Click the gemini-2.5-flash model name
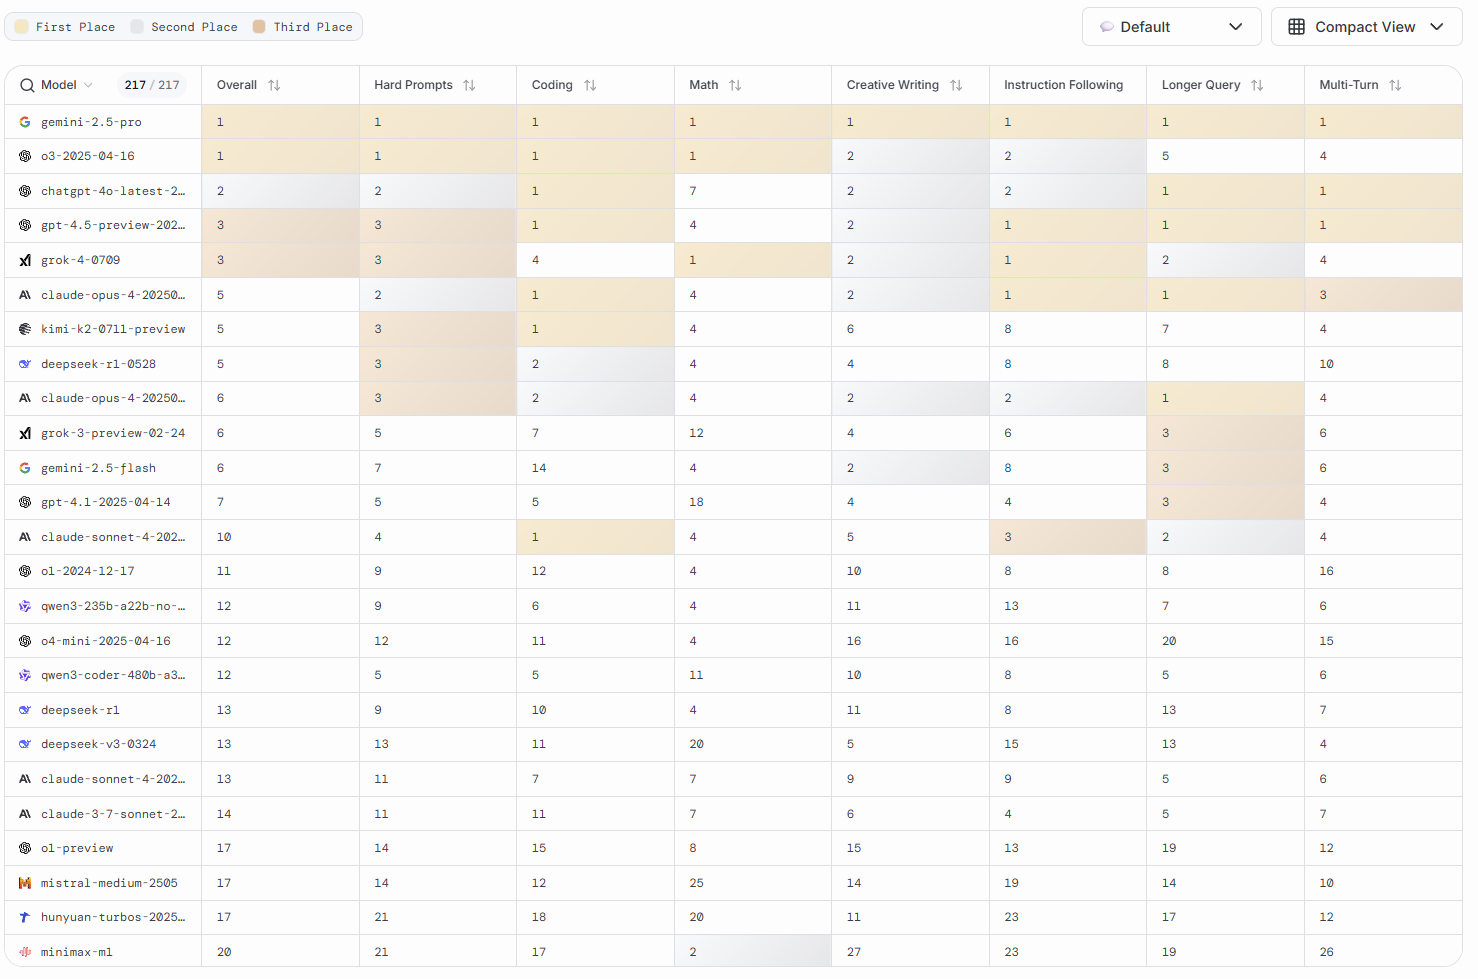The height and width of the screenshot is (979, 1478). pos(98,468)
